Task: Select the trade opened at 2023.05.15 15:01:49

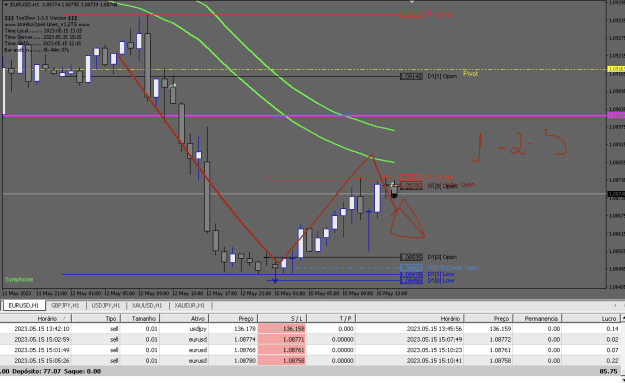Action: 310,350
